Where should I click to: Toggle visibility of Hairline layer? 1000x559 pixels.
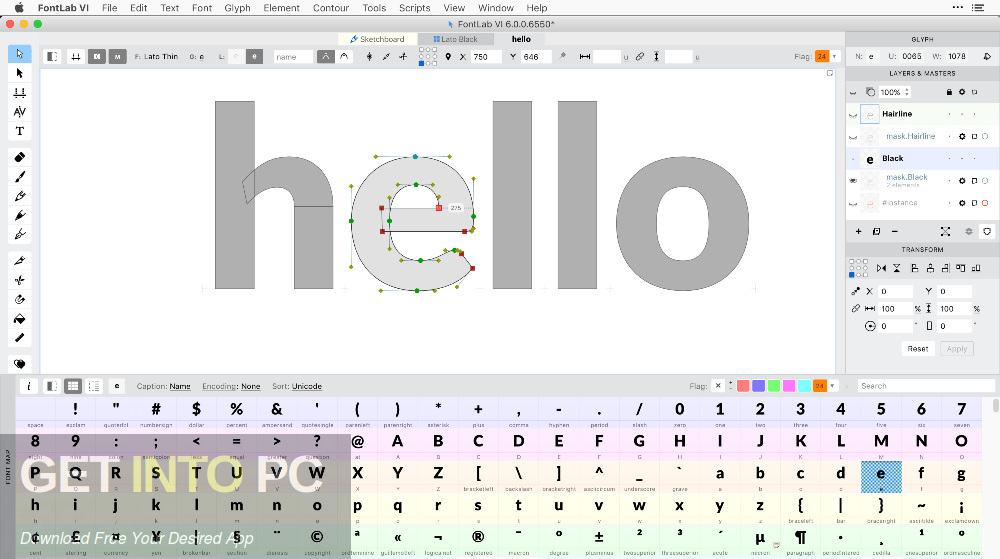click(853, 114)
